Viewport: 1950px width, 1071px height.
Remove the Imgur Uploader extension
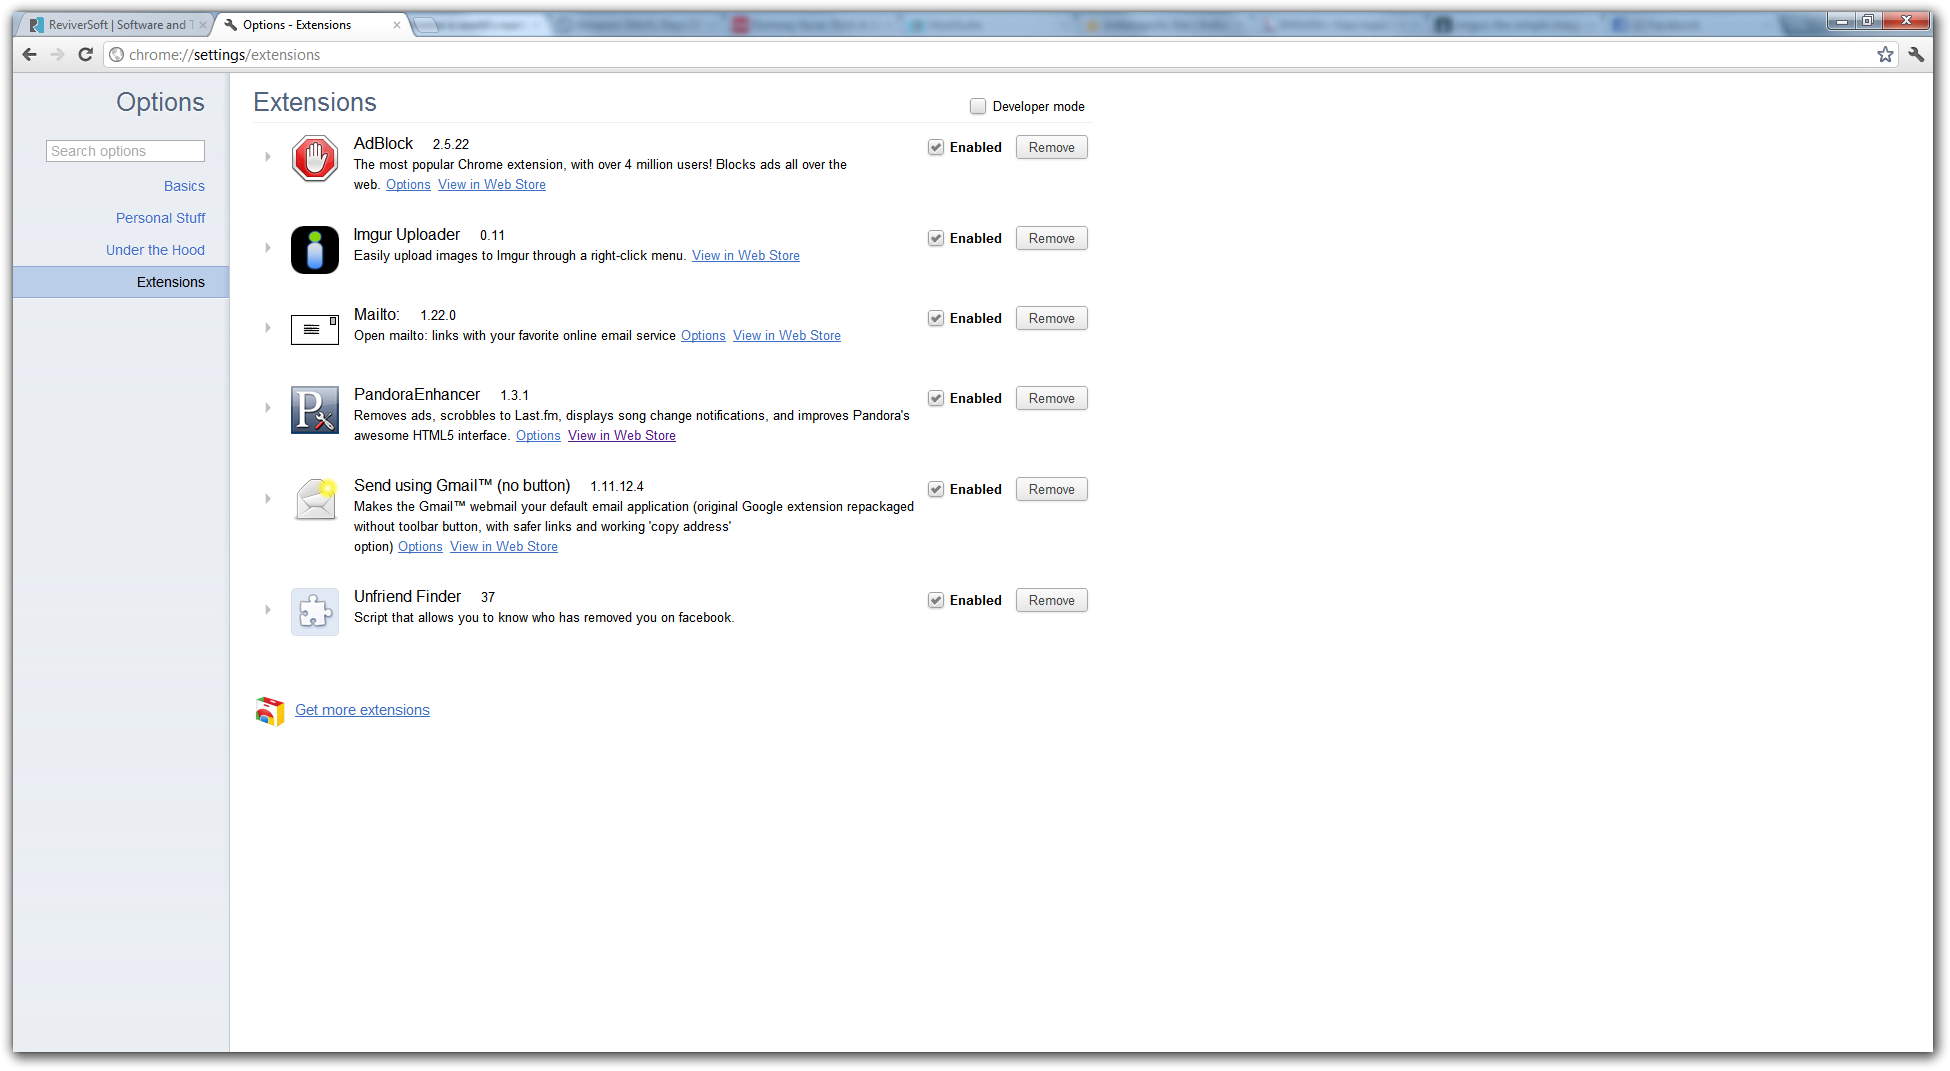[x=1052, y=238]
